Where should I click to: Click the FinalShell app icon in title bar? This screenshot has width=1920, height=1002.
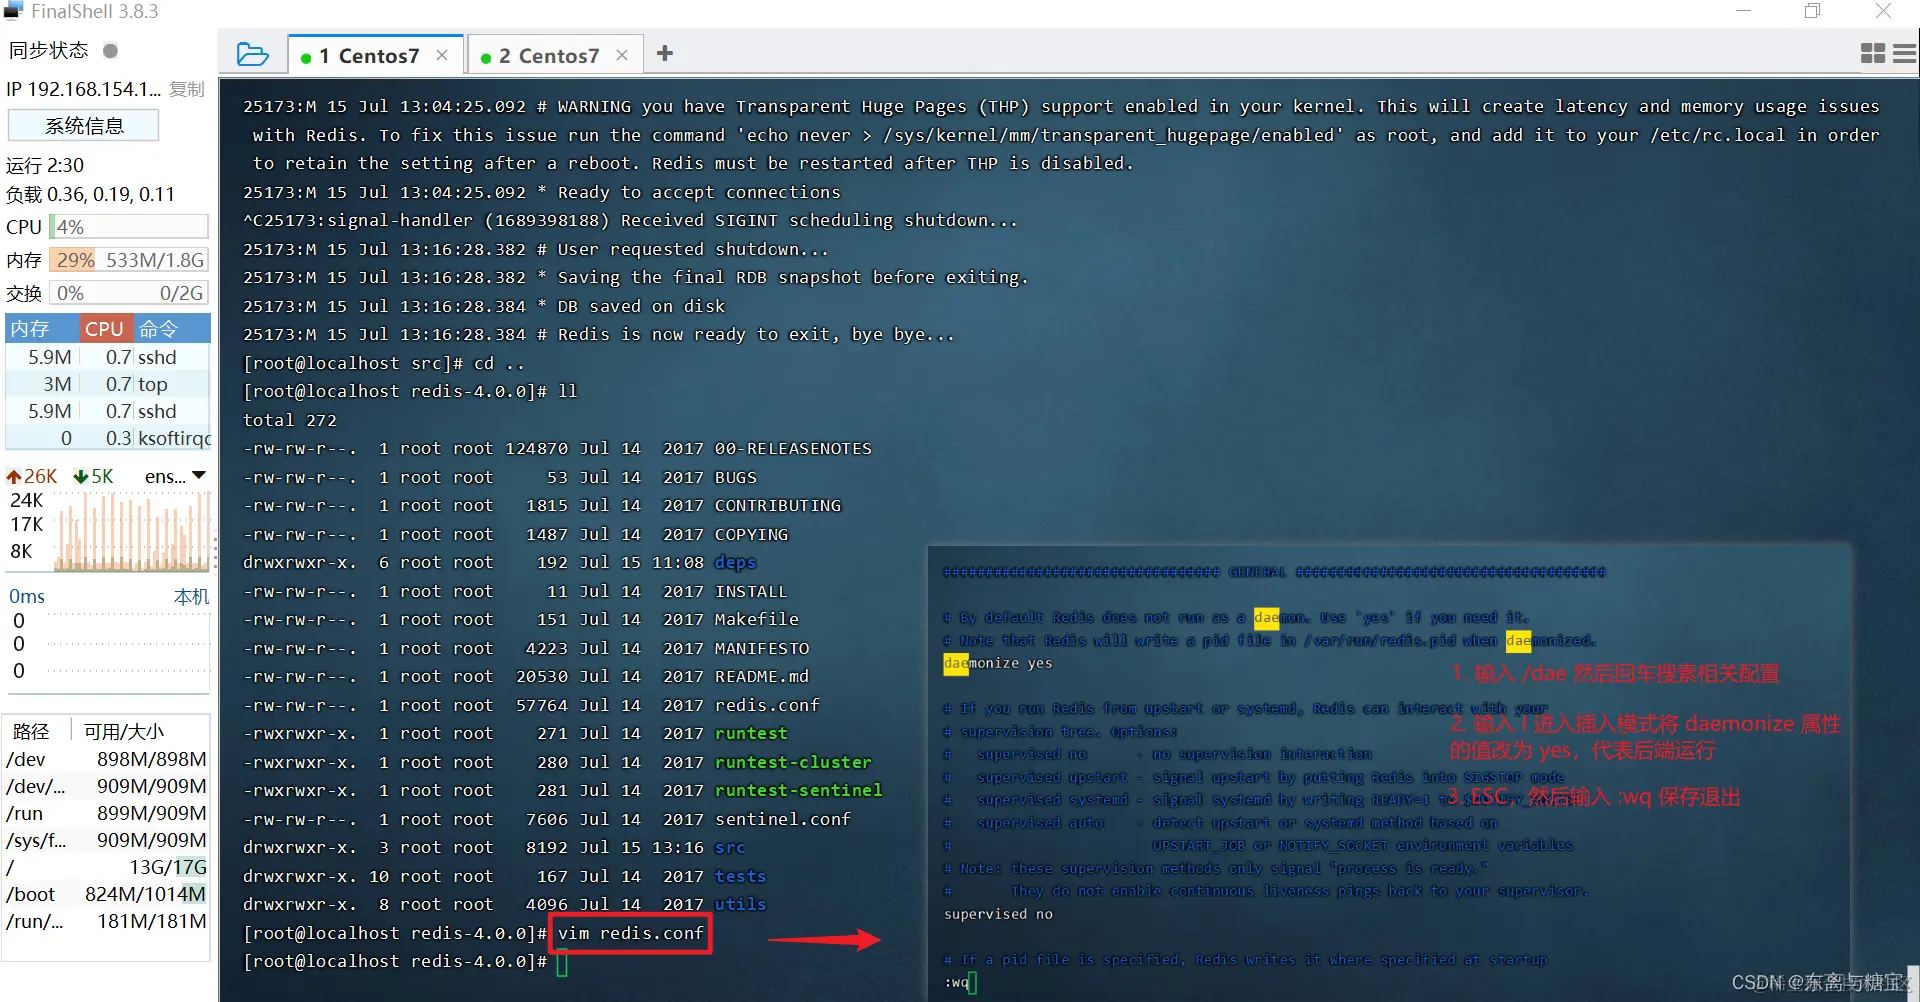pyautogui.click(x=13, y=11)
